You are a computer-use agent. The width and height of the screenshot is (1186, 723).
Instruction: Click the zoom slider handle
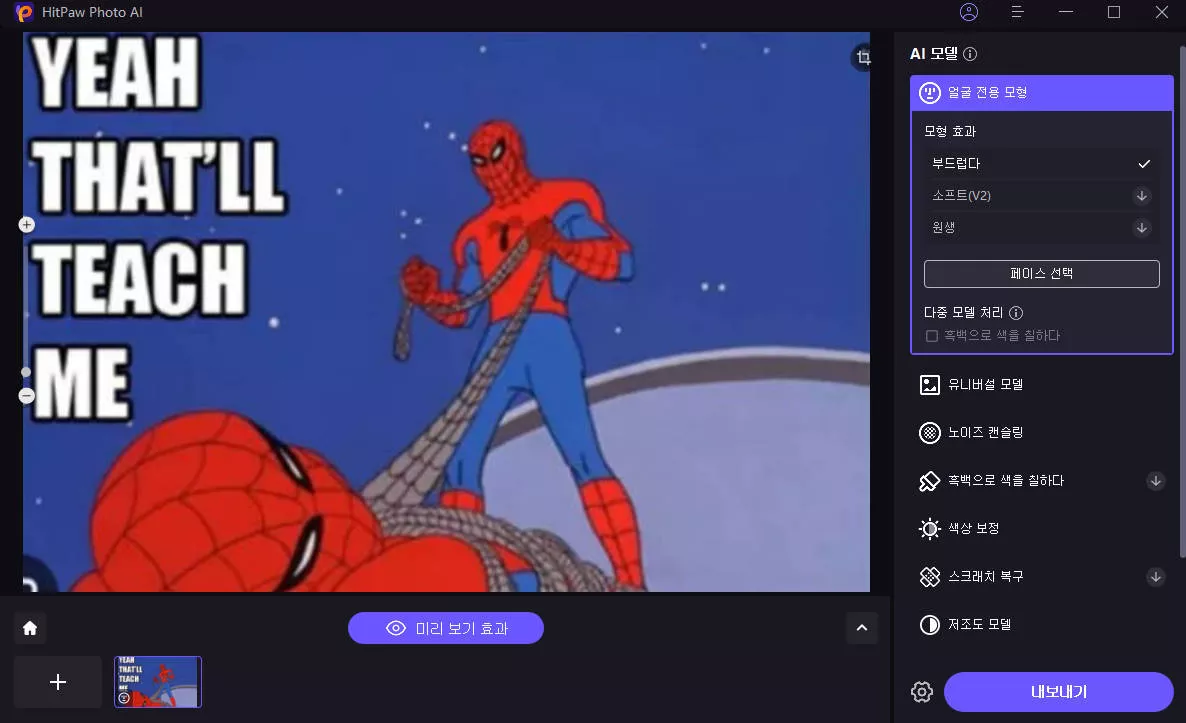coord(27,372)
